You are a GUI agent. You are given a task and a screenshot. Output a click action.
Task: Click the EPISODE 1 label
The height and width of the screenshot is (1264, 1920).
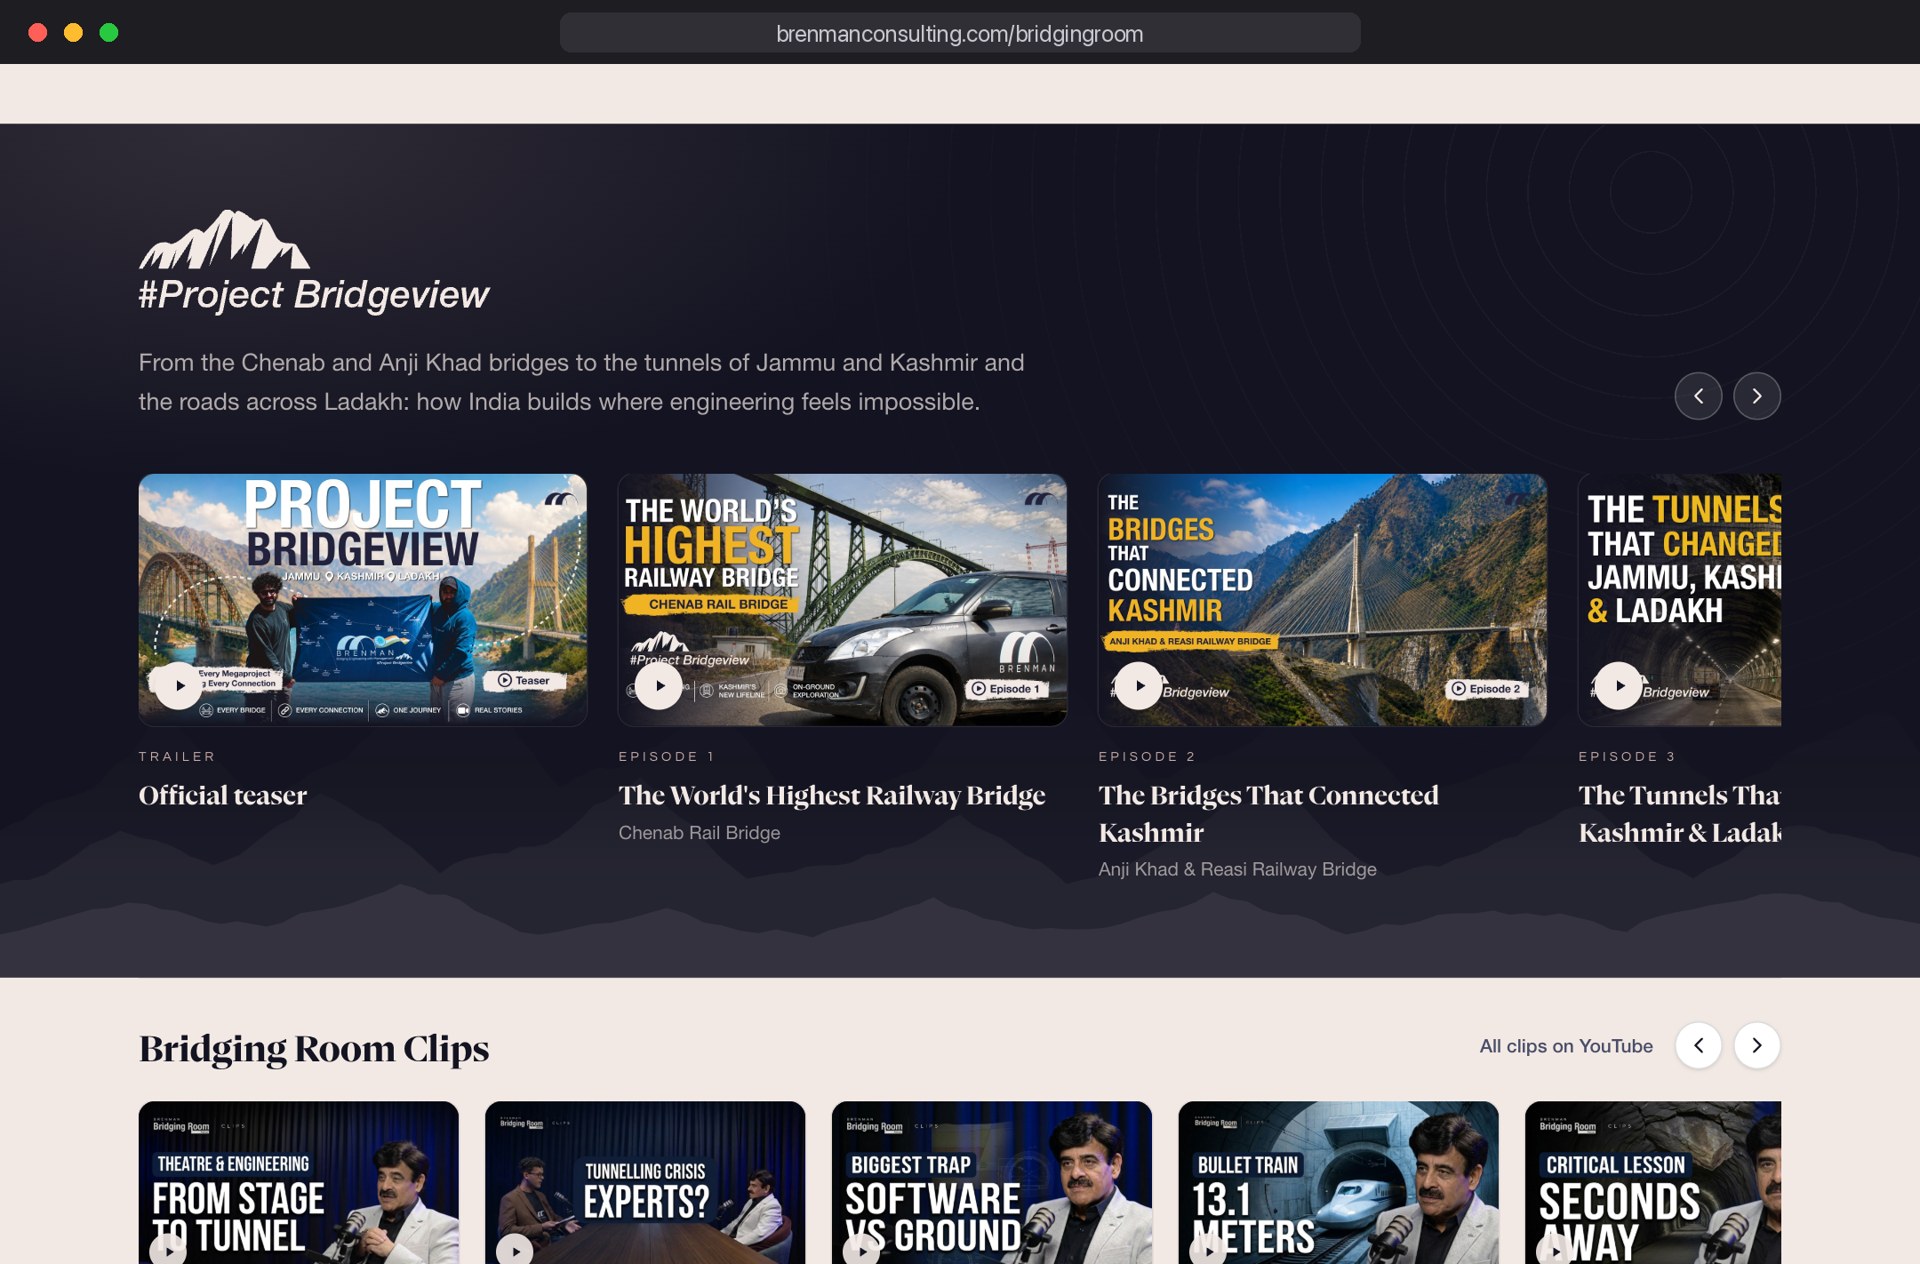667,757
